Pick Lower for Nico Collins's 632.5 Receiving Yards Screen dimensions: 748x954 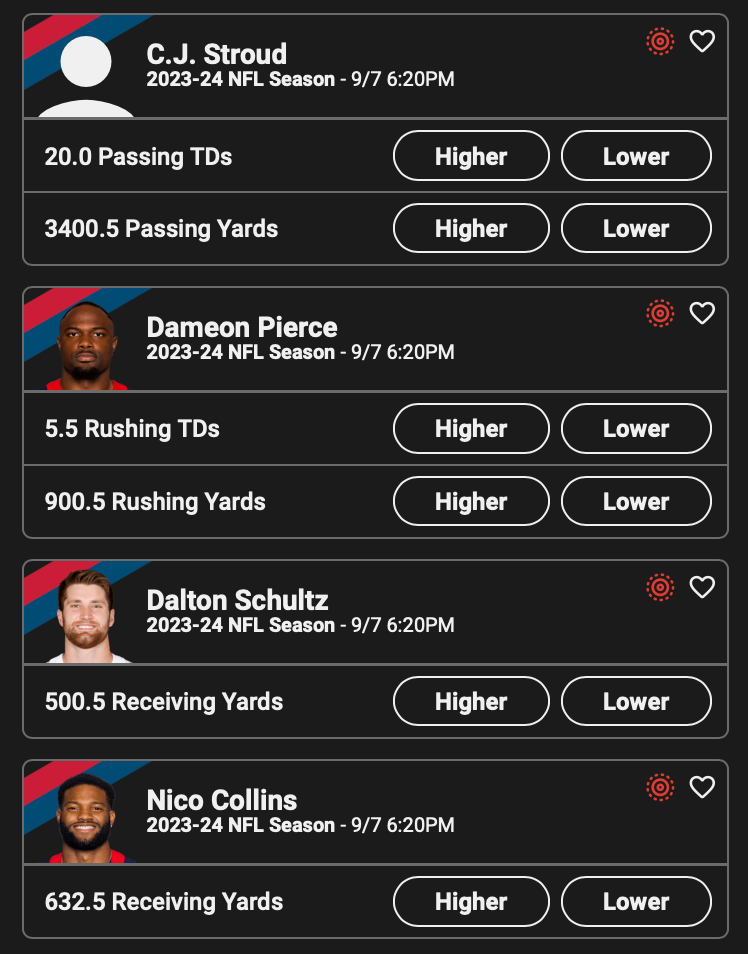pos(636,902)
